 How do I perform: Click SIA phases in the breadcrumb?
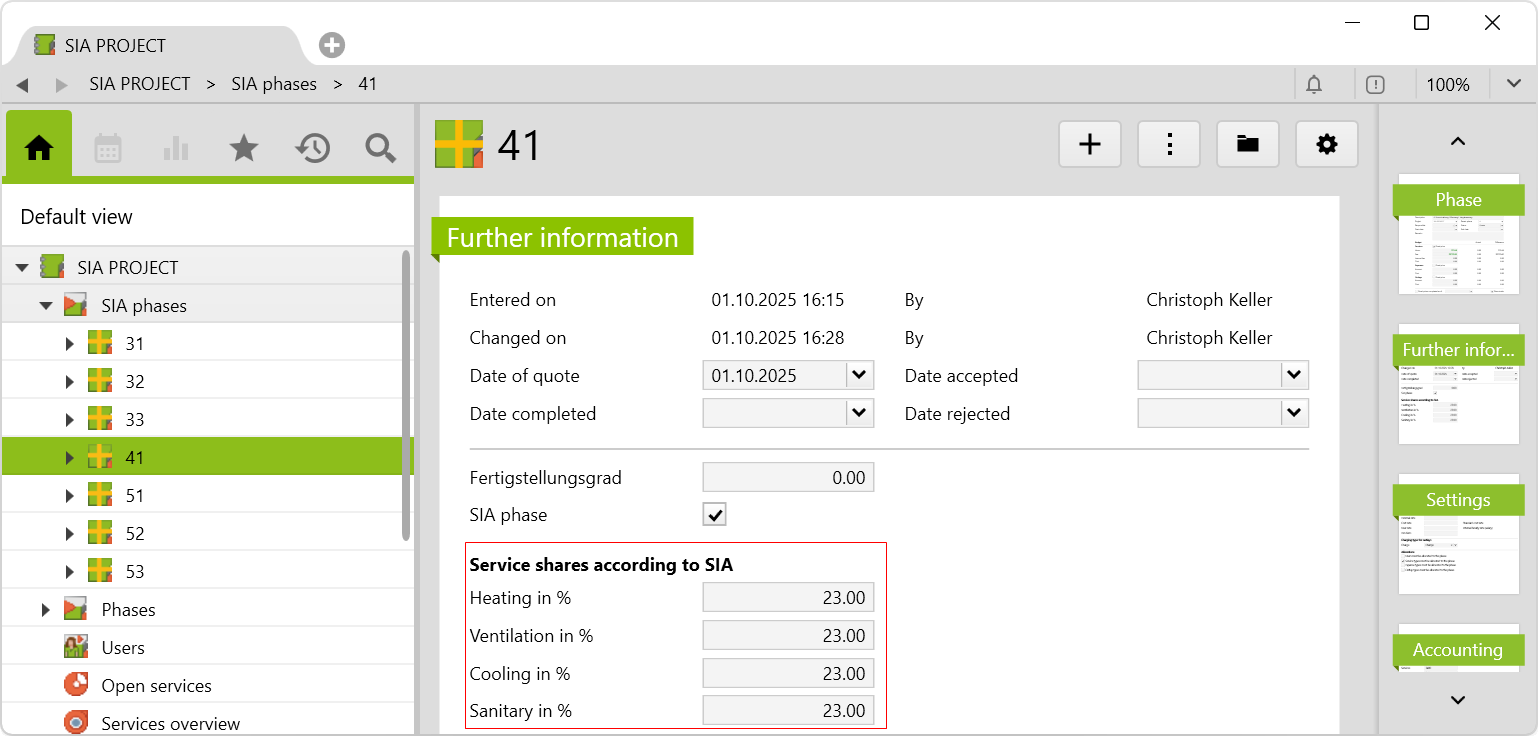[x=274, y=84]
